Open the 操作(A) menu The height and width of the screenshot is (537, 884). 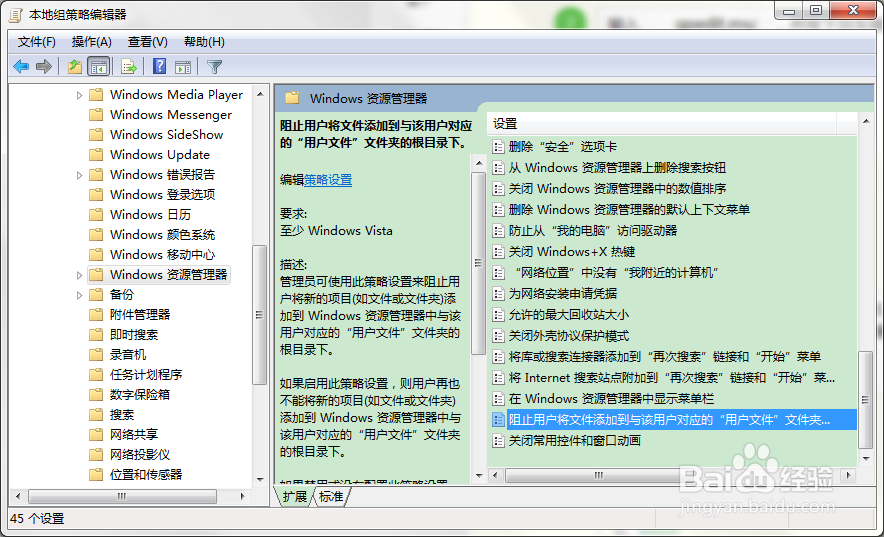[x=92, y=42]
